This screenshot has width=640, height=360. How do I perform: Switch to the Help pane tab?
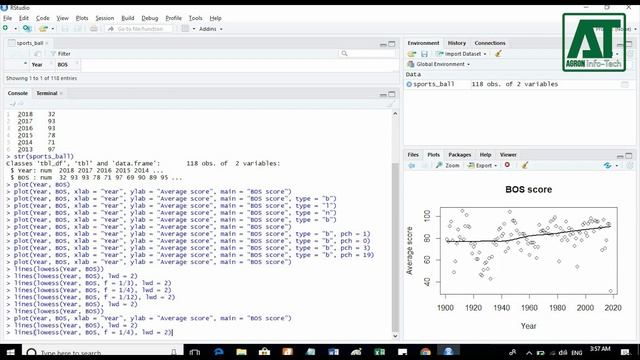pos(485,155)
